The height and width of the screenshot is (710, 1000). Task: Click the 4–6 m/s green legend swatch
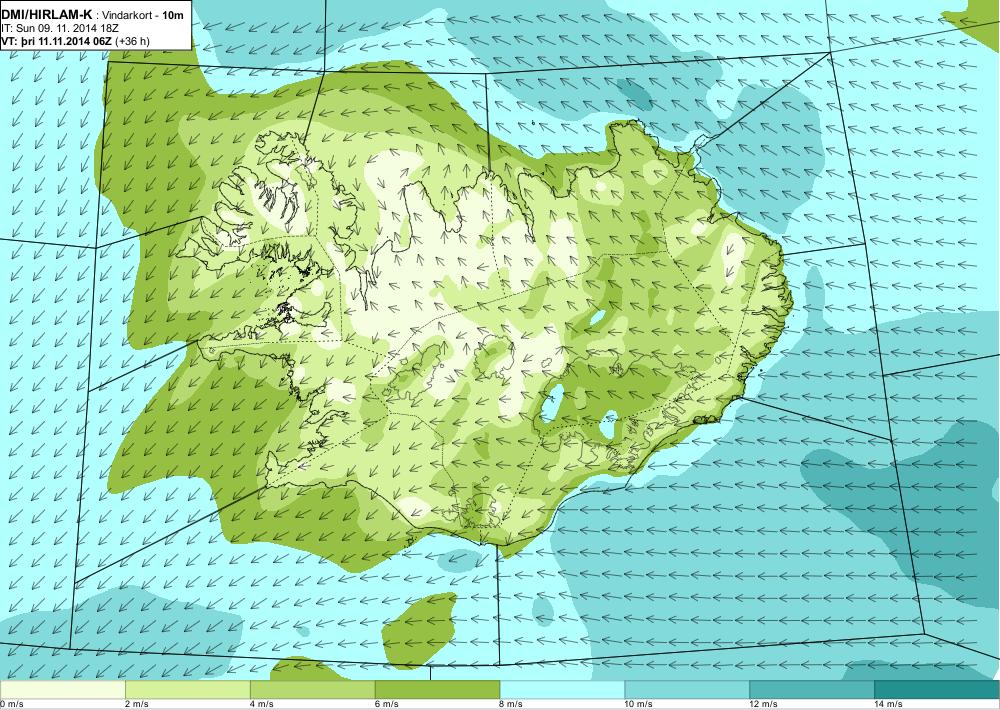pyautogui.click(x=312, y=690)
